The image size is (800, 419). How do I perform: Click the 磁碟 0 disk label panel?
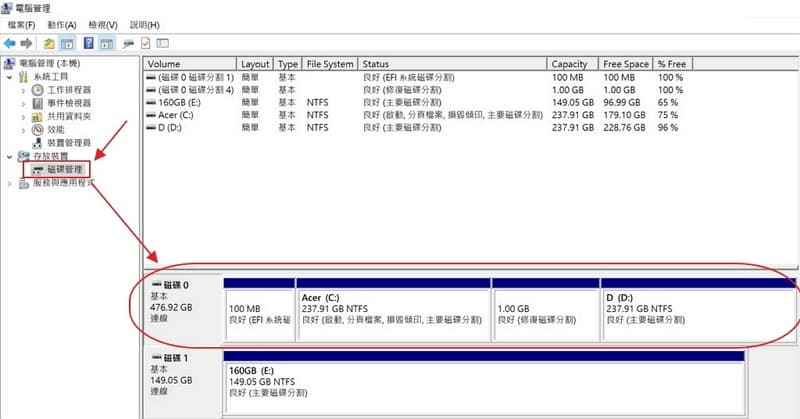(183, 309)
